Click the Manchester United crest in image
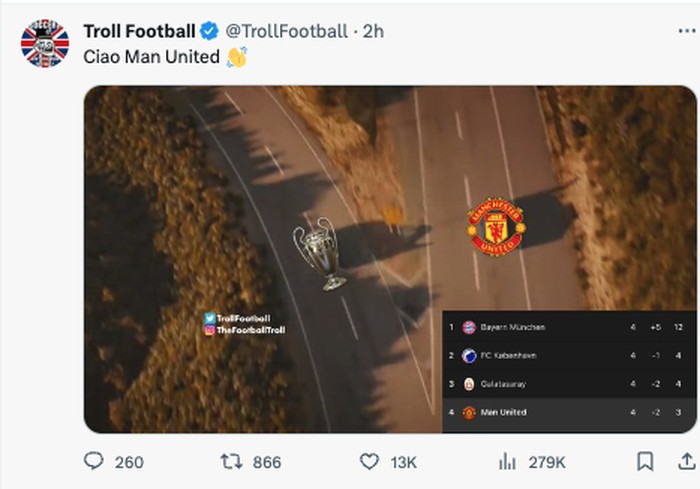The height and width of the screenshot is (489, 700). pyautogui.click(x=496, y=227)
